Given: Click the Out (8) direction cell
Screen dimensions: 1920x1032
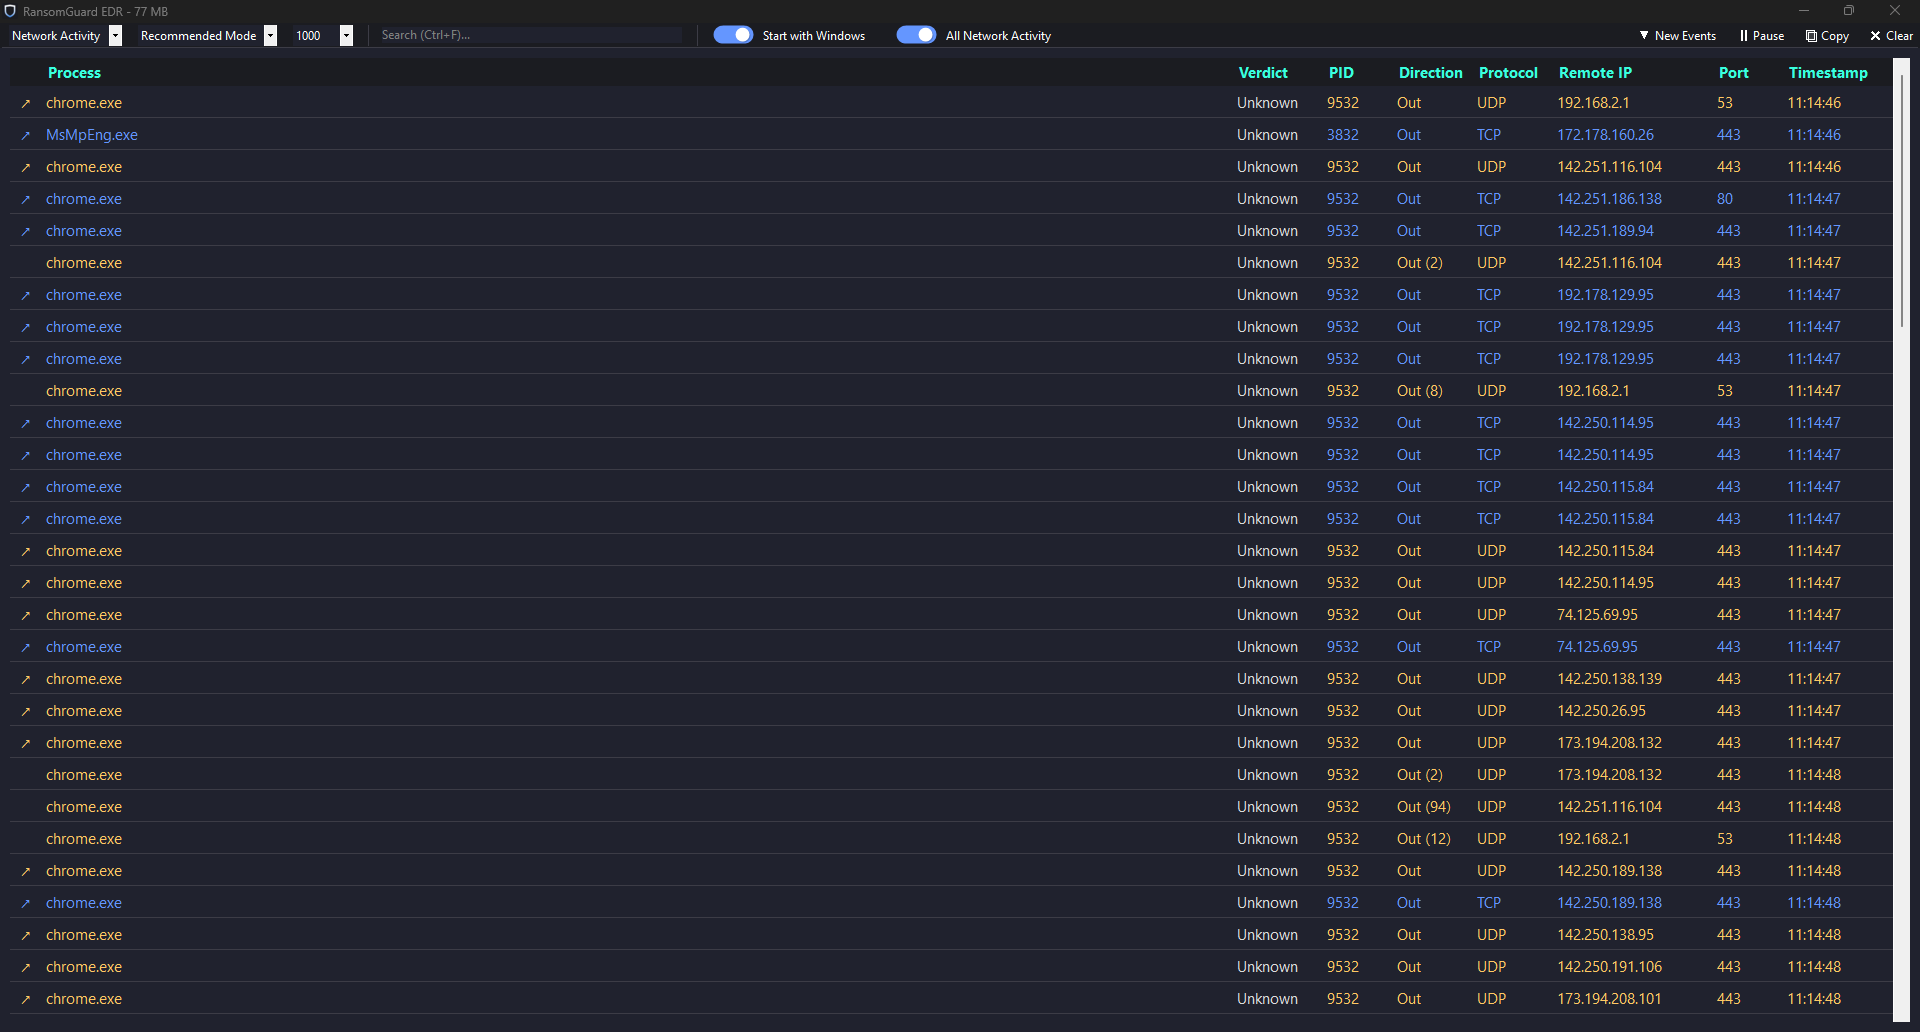Looking at the screenshot, I should (1420, 391).
